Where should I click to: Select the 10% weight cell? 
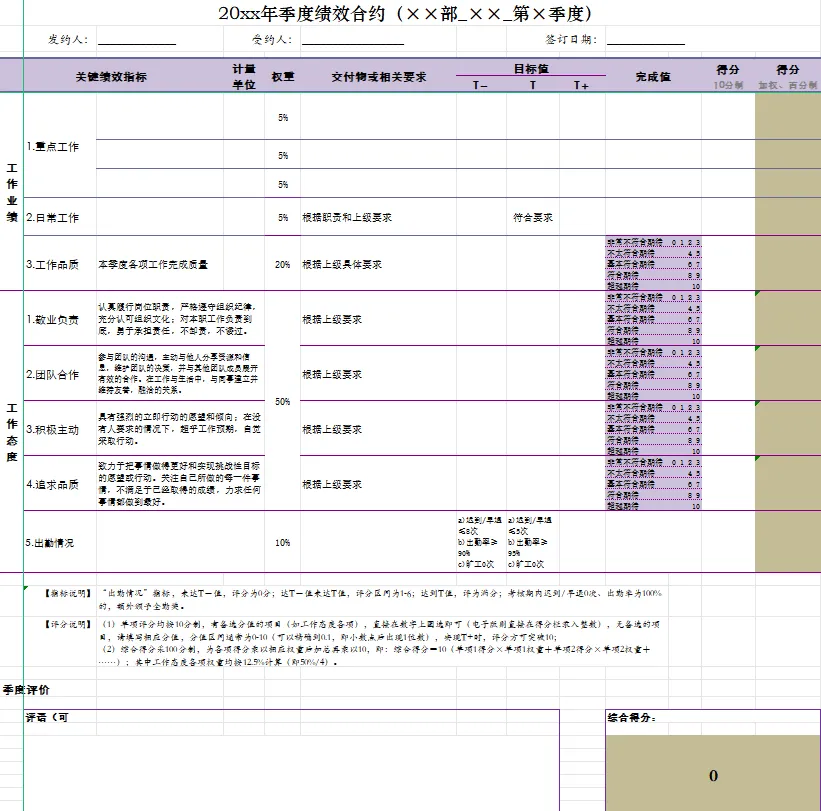click(x=283, y=542)
